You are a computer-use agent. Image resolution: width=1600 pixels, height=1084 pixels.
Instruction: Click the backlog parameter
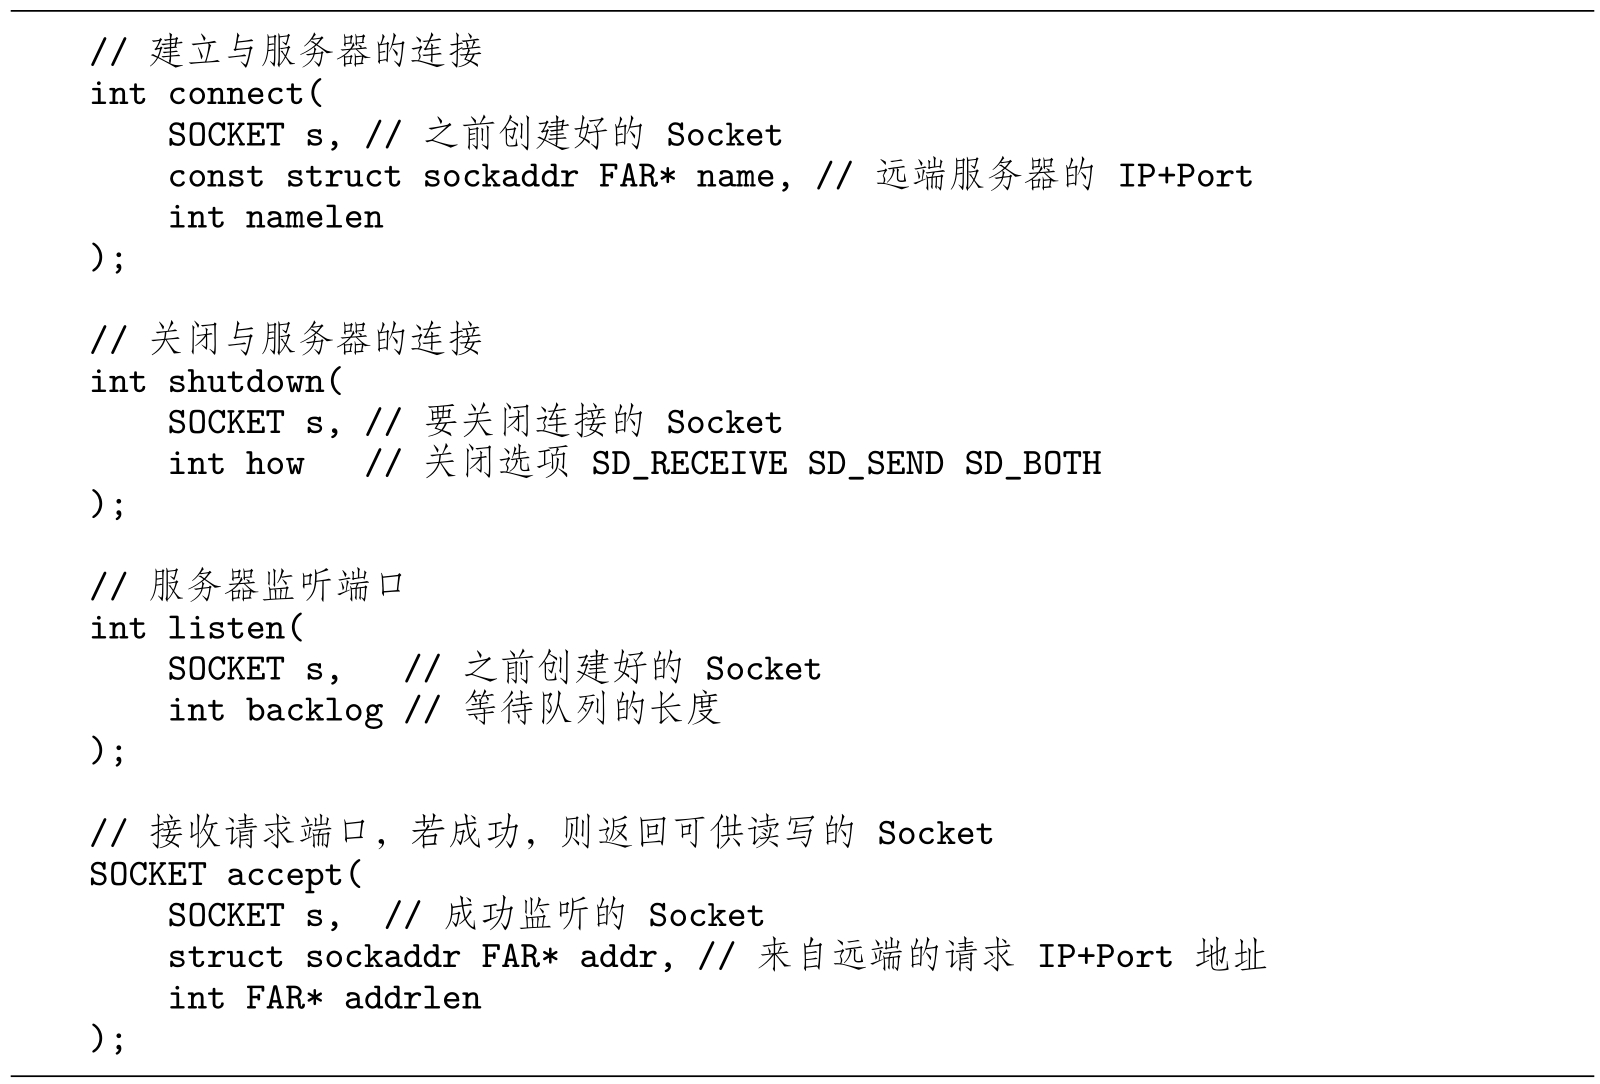(314, 710)
